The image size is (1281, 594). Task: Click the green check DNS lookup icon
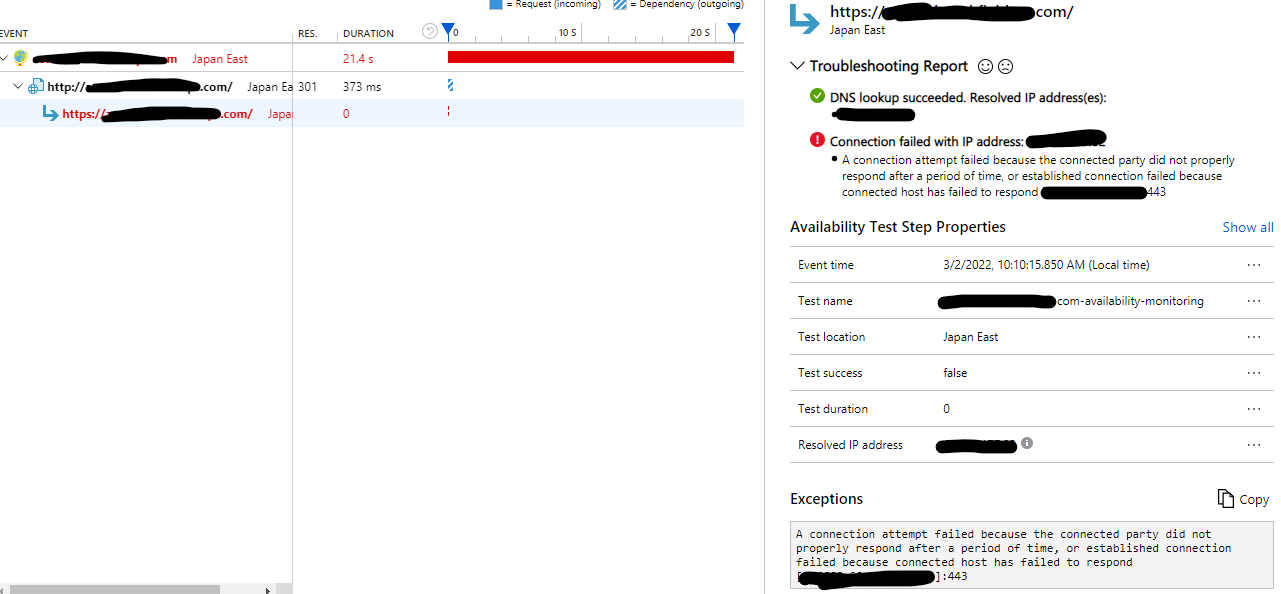pyautogui.click(x=817, y=97)
